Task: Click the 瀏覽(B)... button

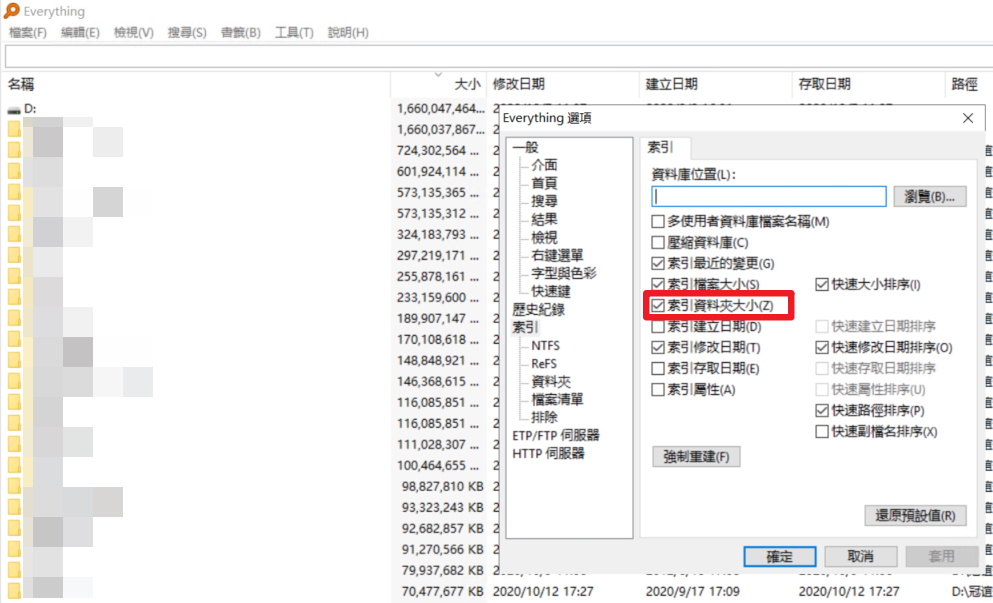Action: point(930,196)
